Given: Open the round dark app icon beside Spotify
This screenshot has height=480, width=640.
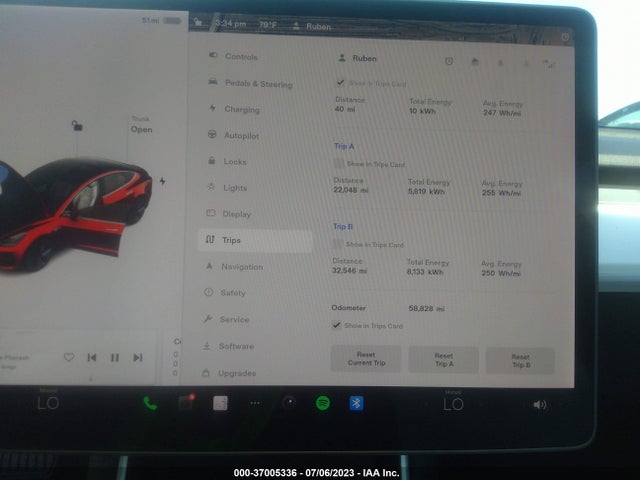Looking at the screenshot, I should [x=289, y=402].
